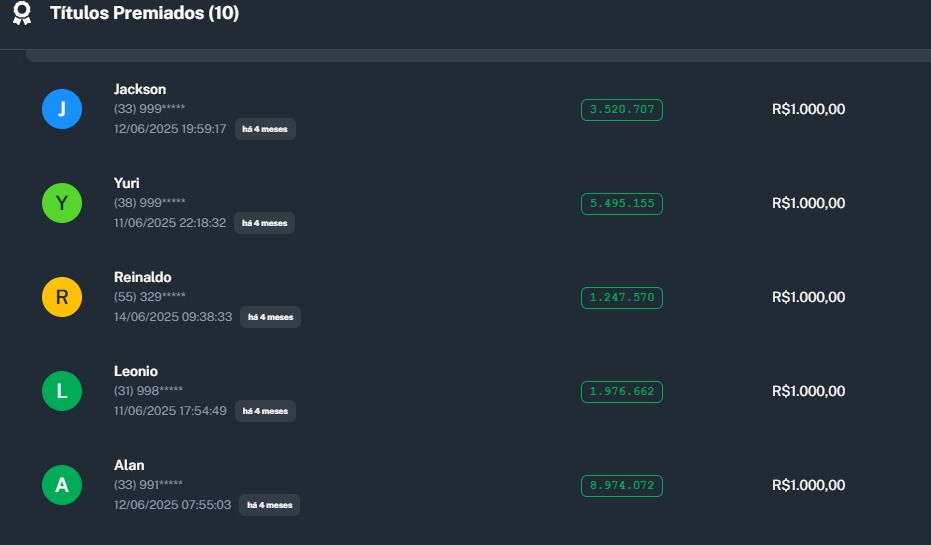Click the R$1.000,00 prize in Leonio's row
931x545 pixels.
point(808,391)
